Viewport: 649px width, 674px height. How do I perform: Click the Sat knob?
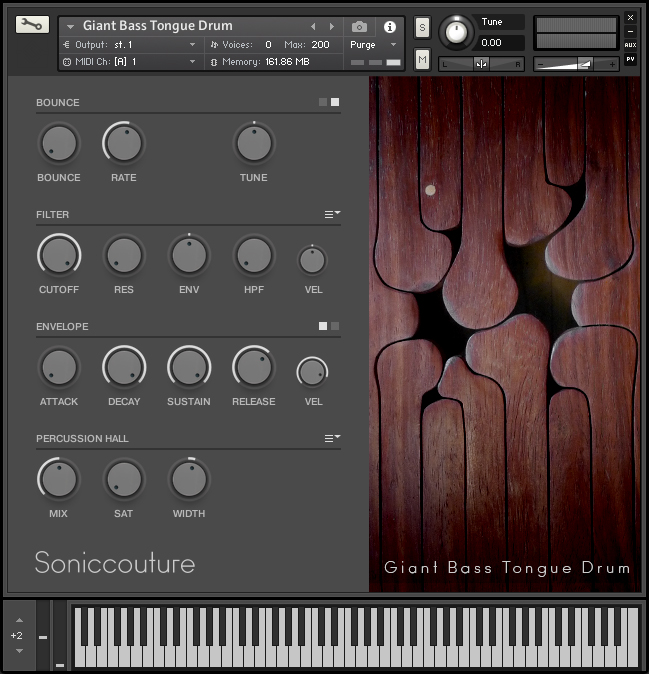point(124,479)
